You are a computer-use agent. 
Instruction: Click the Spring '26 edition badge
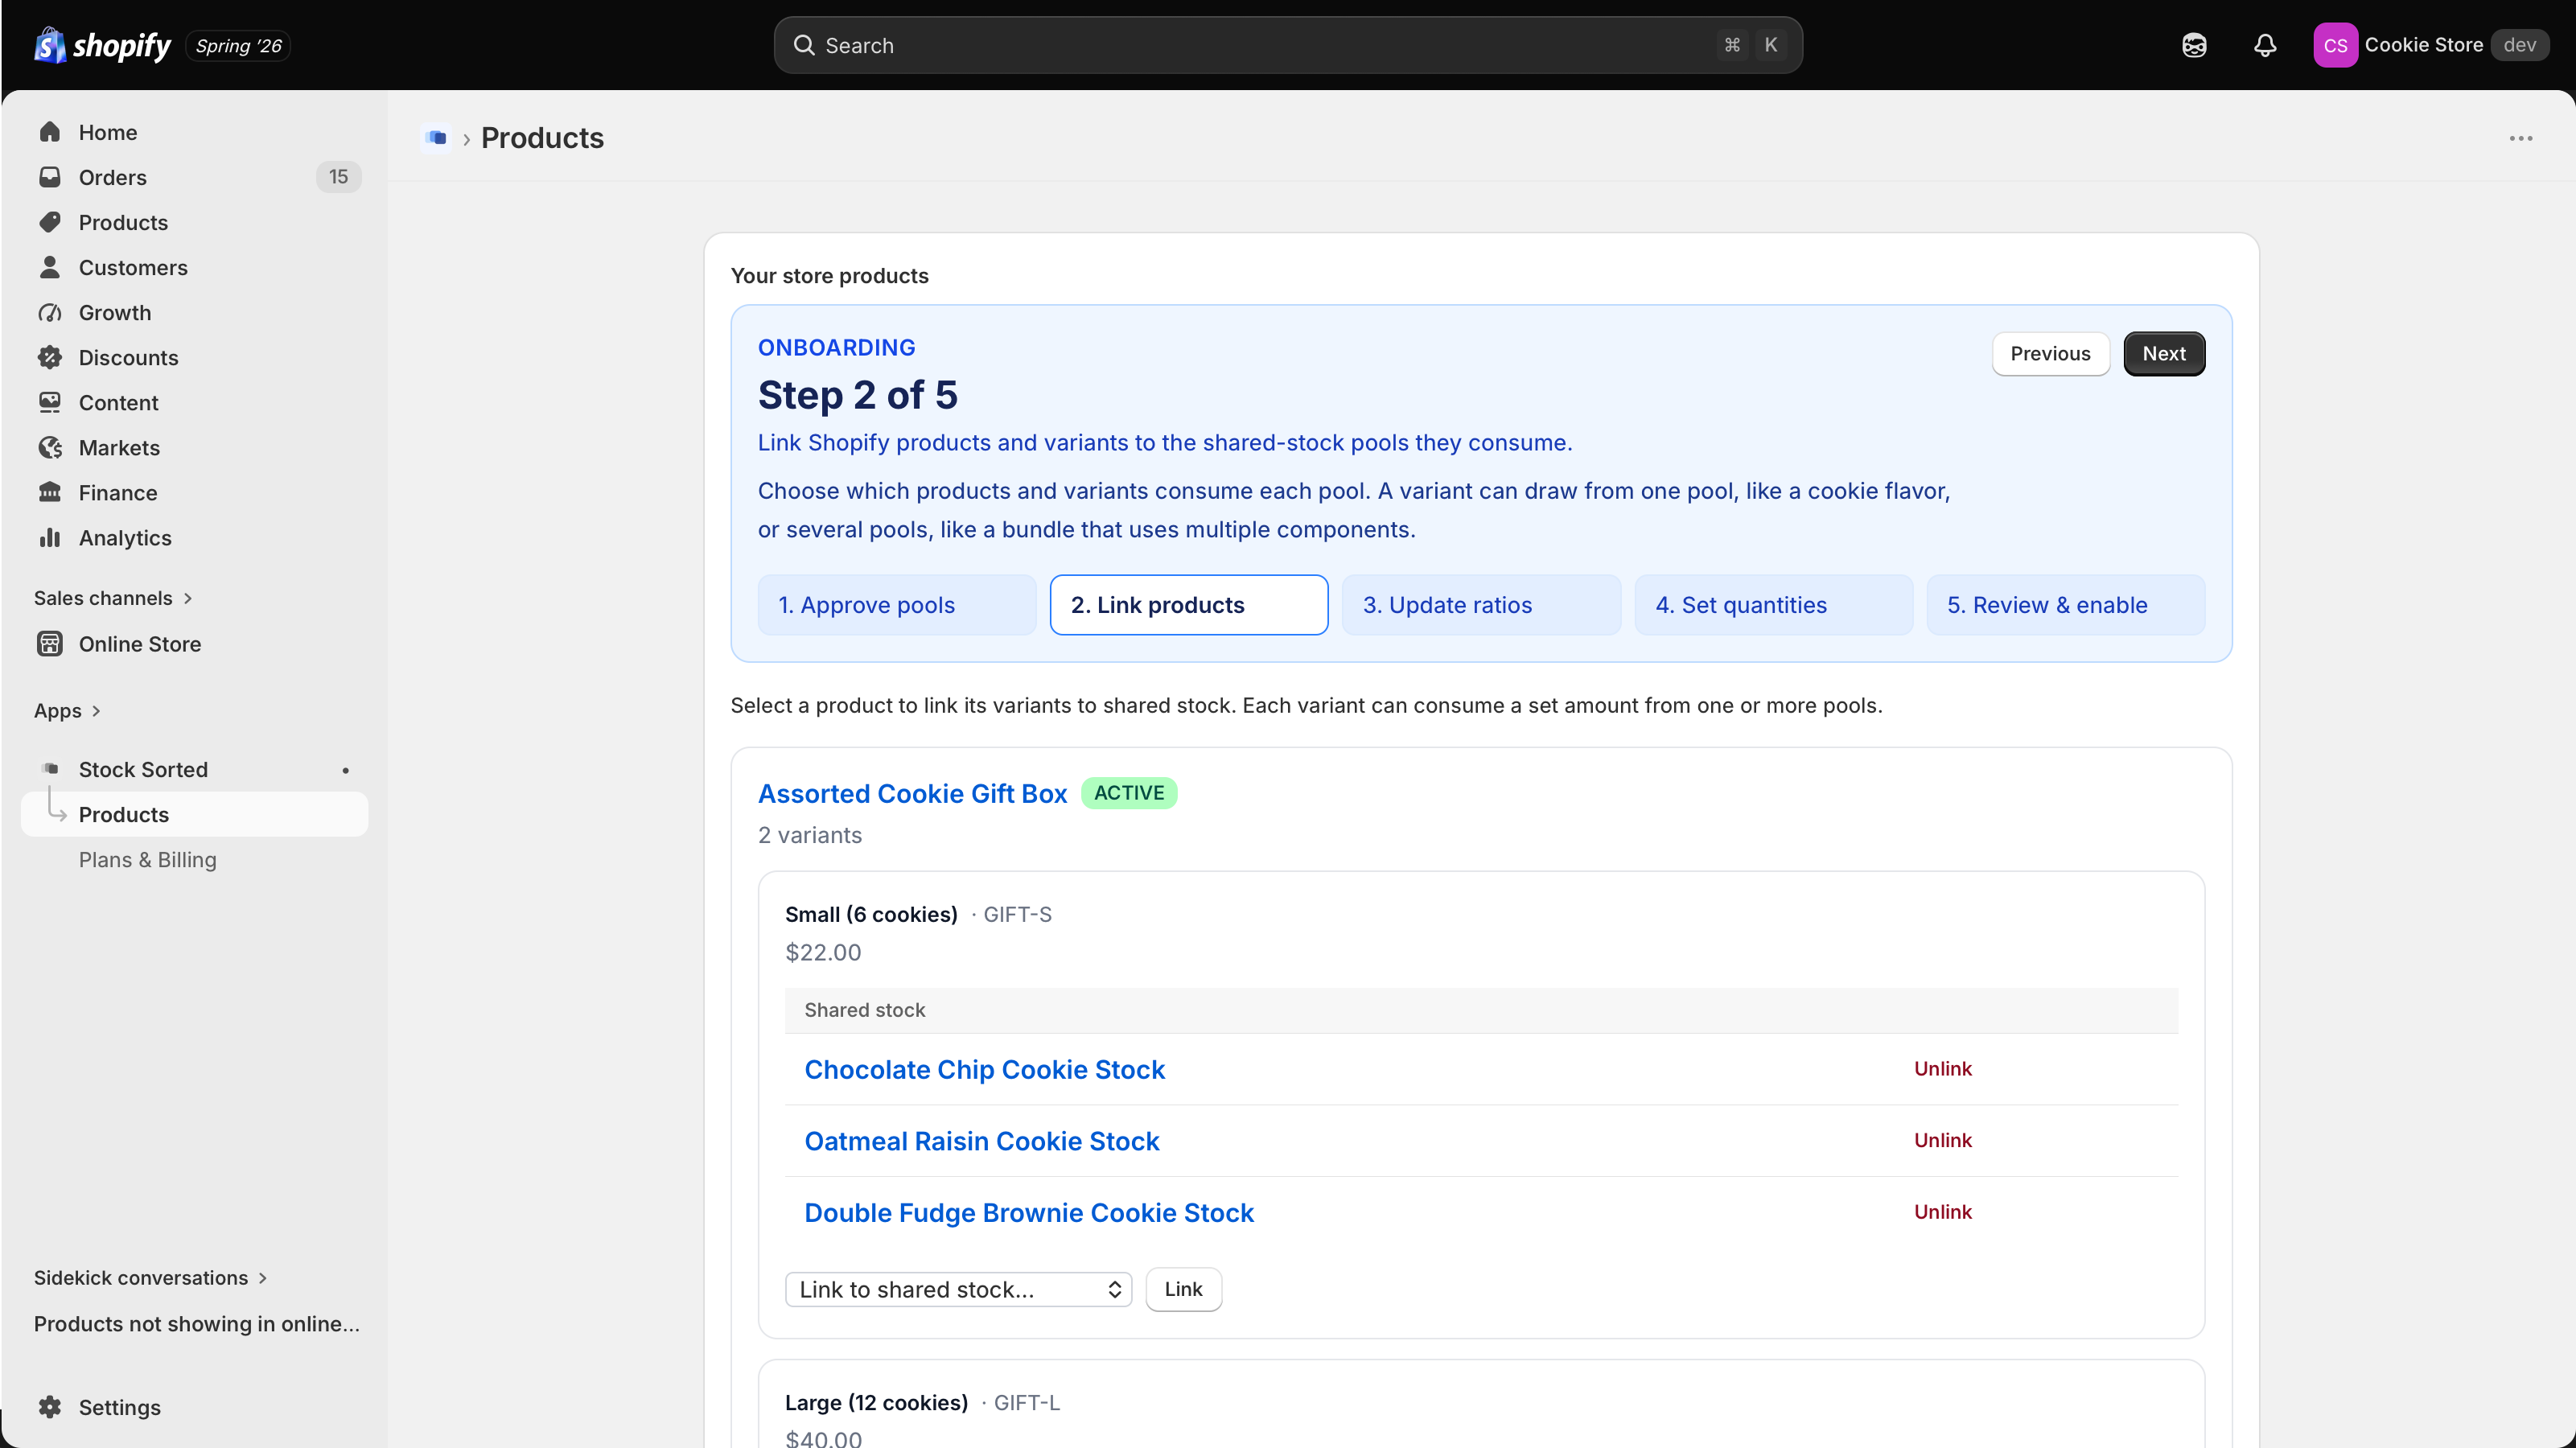coord(238,45)
